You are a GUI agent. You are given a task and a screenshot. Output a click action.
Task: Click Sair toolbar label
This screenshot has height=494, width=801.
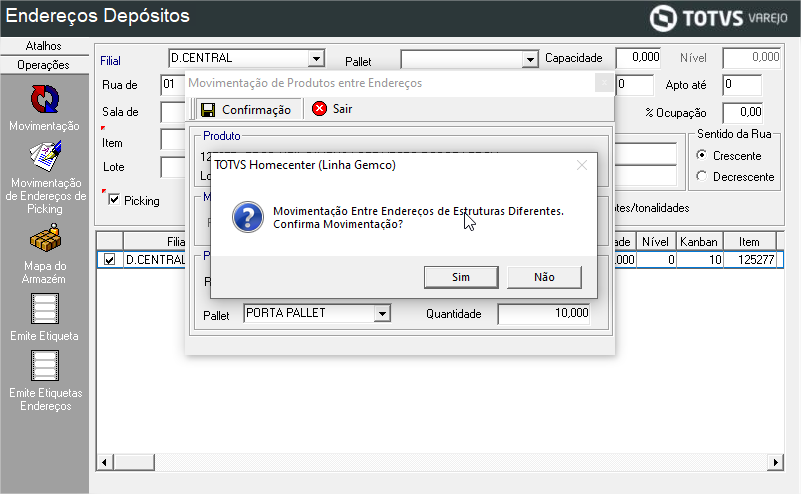[x=342, y=109]
